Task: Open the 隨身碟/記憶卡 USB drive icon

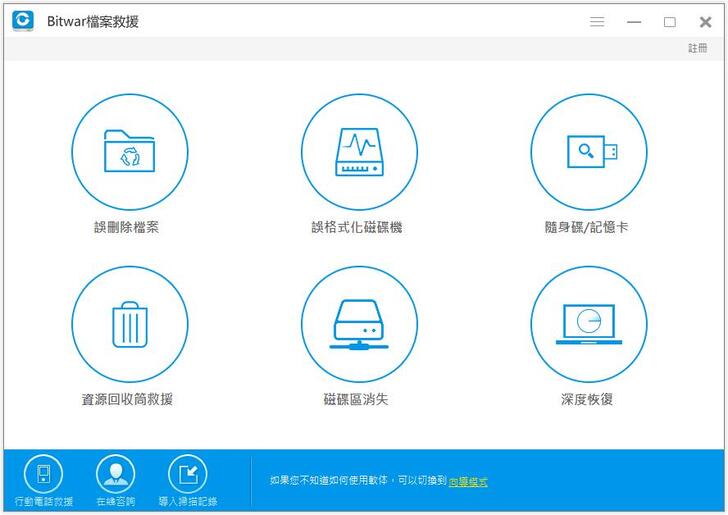Action: (588, 152)
